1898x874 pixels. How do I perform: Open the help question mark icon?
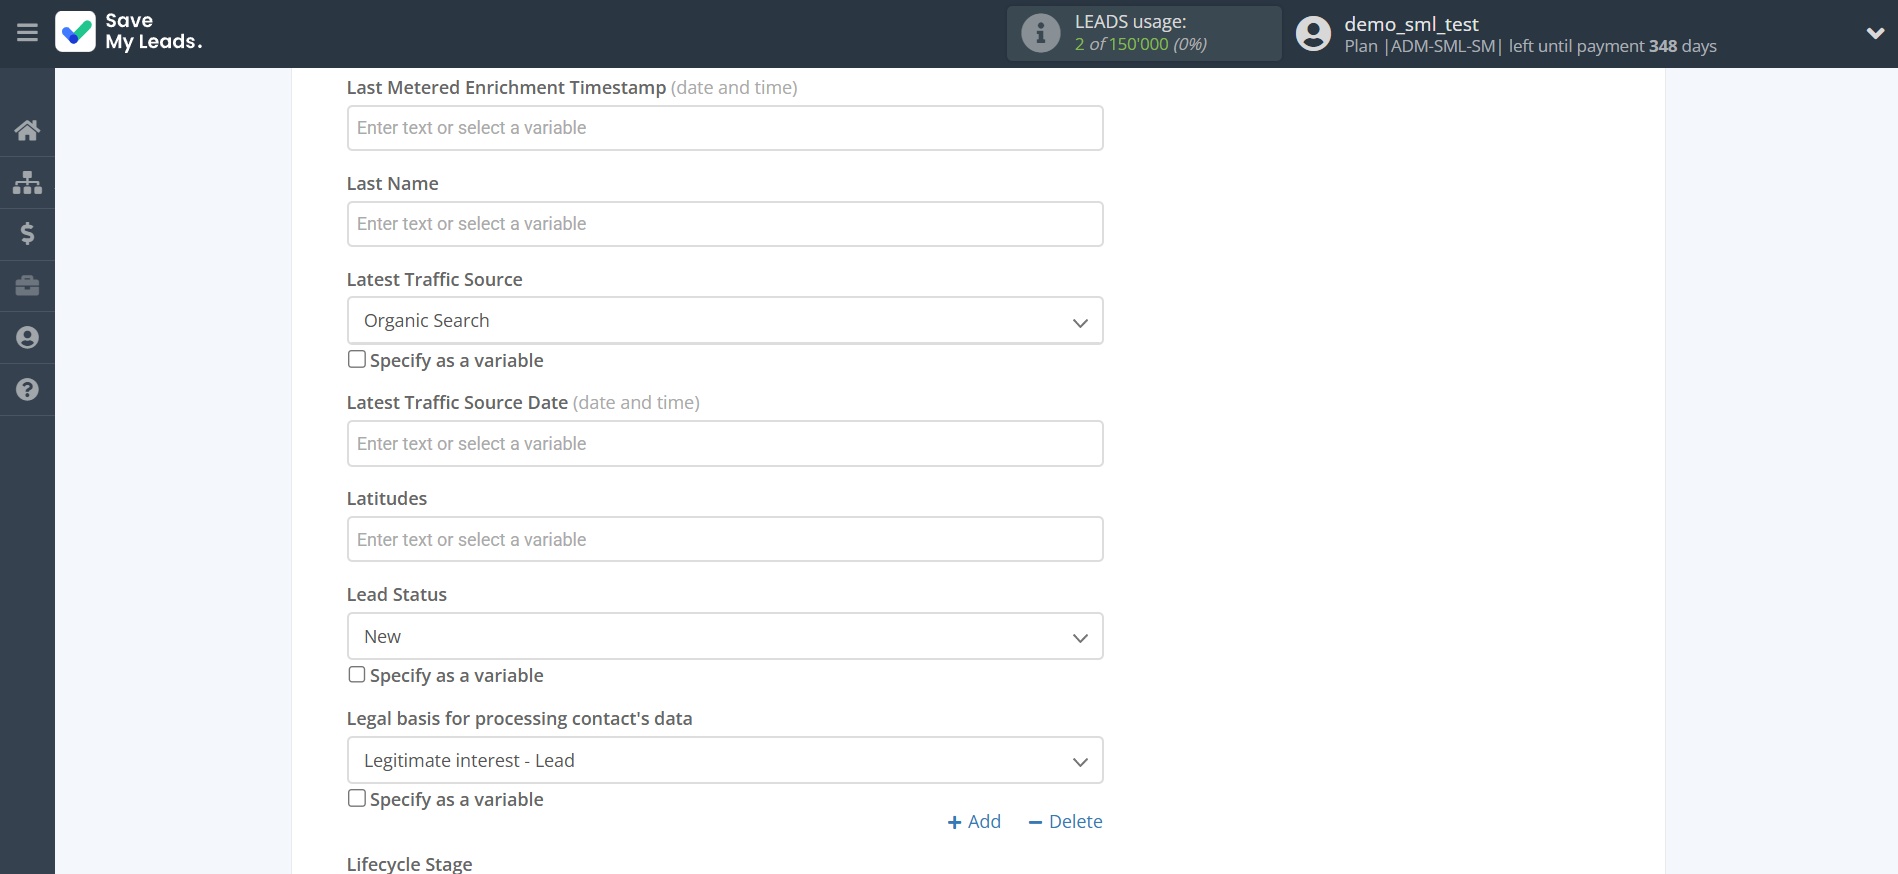tap(27, 390)
